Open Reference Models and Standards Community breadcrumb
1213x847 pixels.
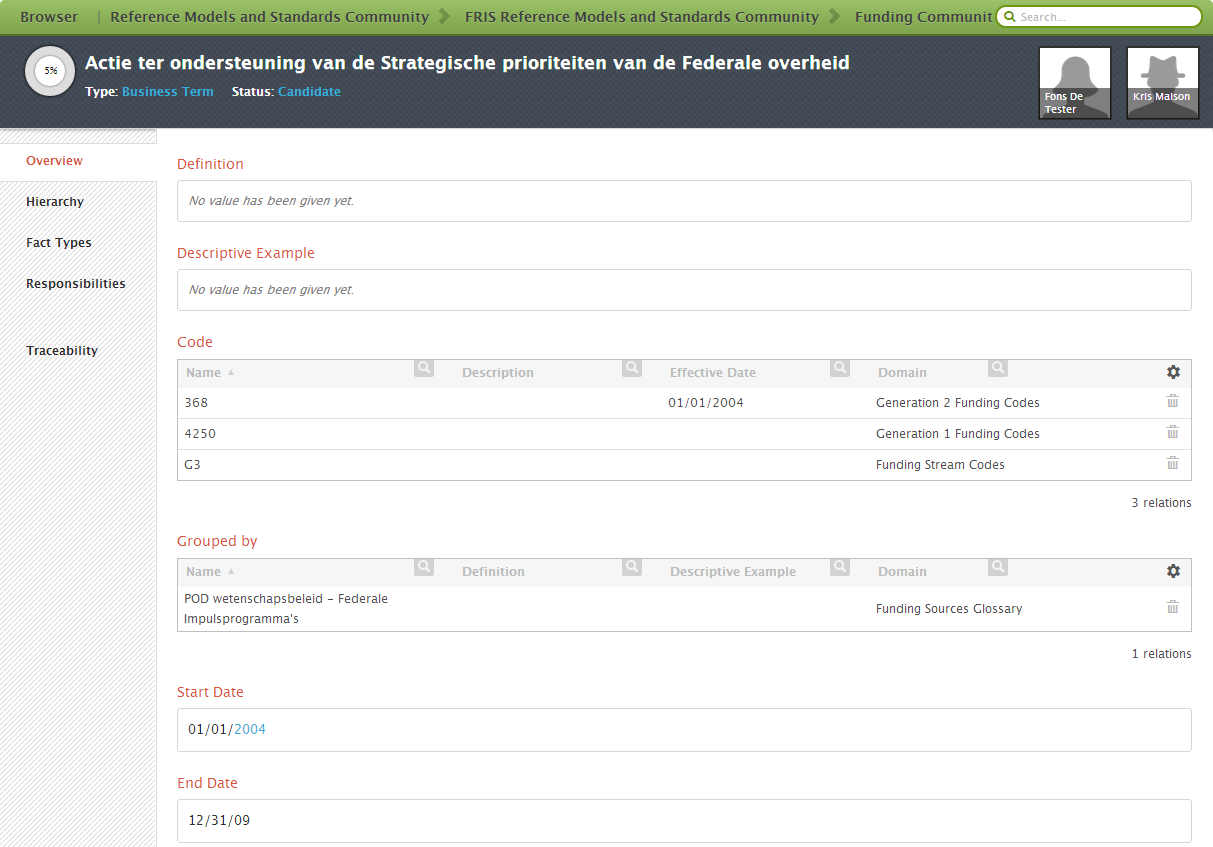pos(269,17)
